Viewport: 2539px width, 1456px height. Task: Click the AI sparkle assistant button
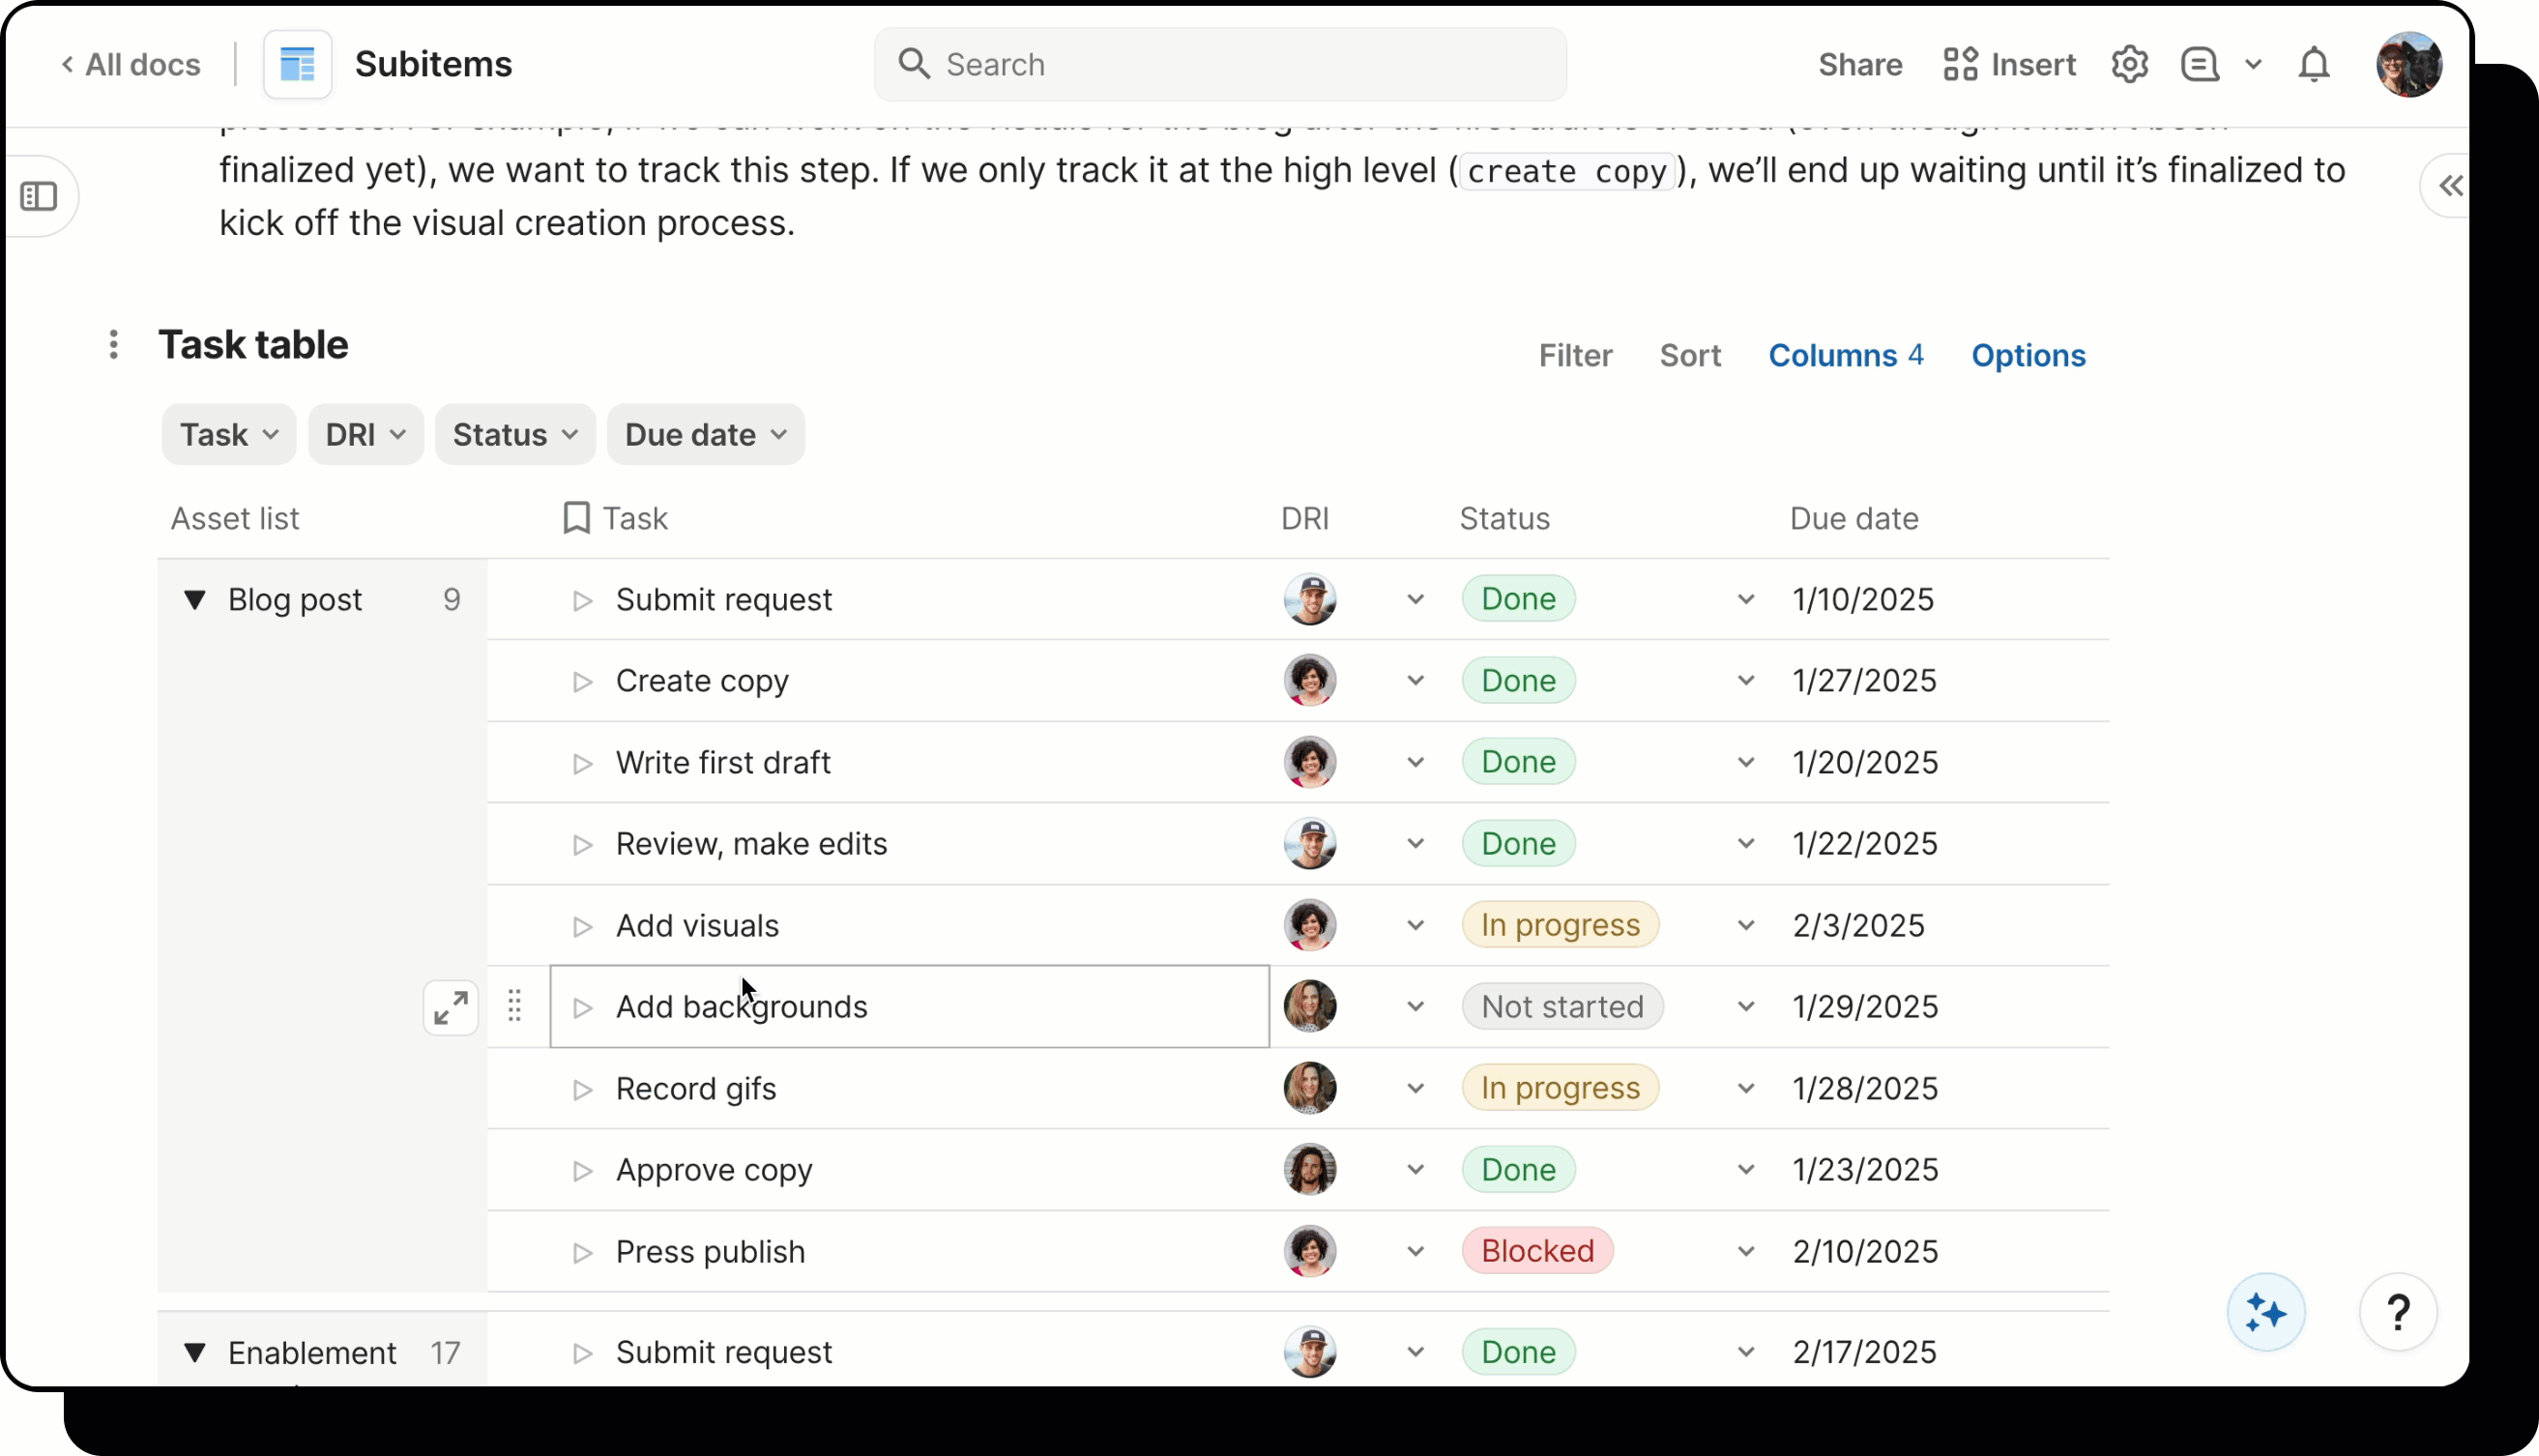2265,1312
